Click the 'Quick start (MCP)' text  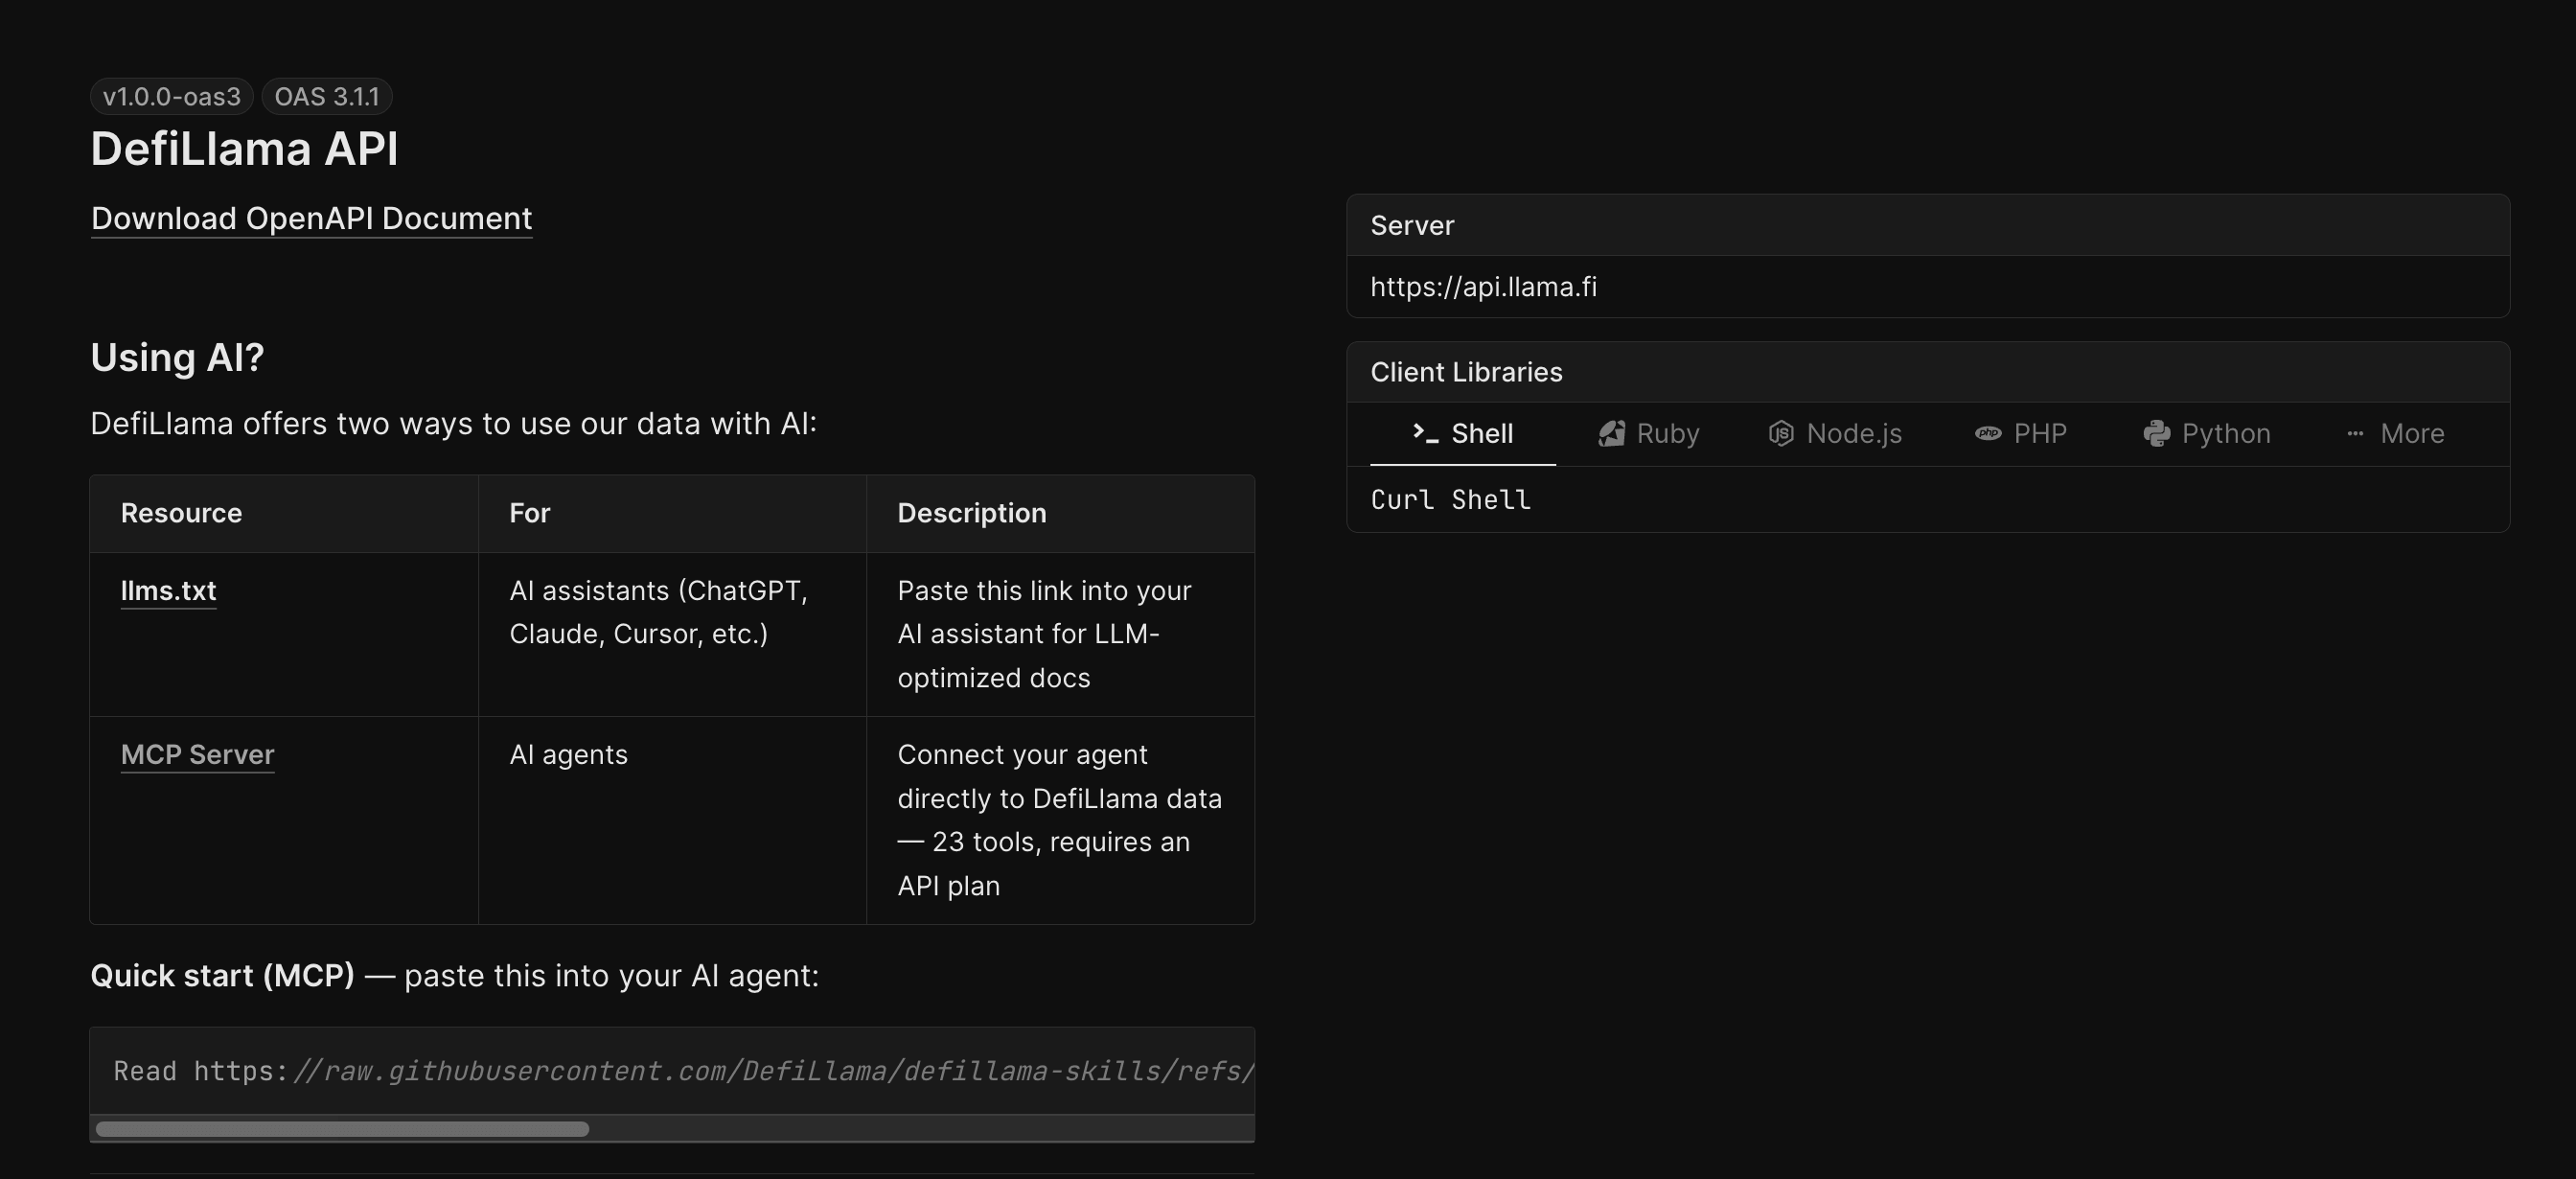click(x=222, y=975)
